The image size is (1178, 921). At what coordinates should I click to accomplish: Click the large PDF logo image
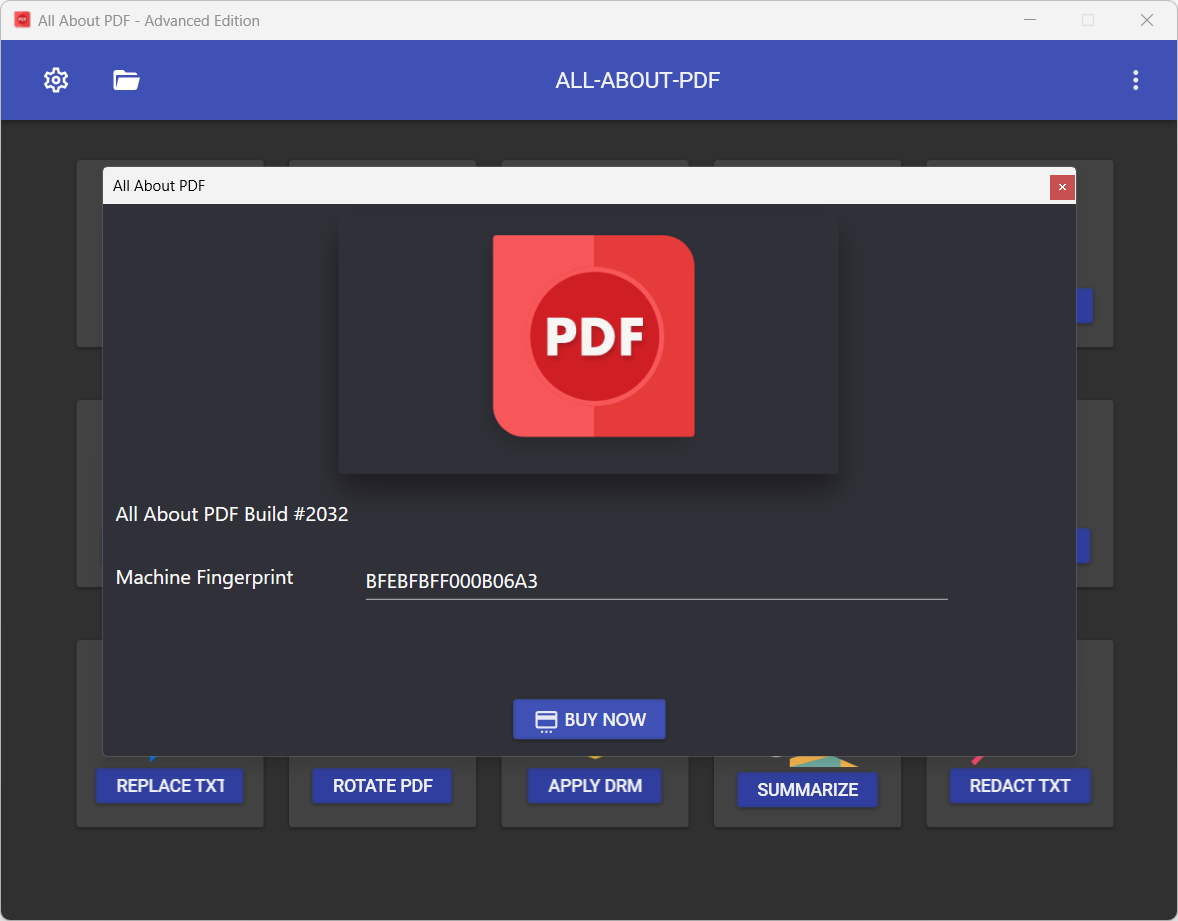[594, 336]
